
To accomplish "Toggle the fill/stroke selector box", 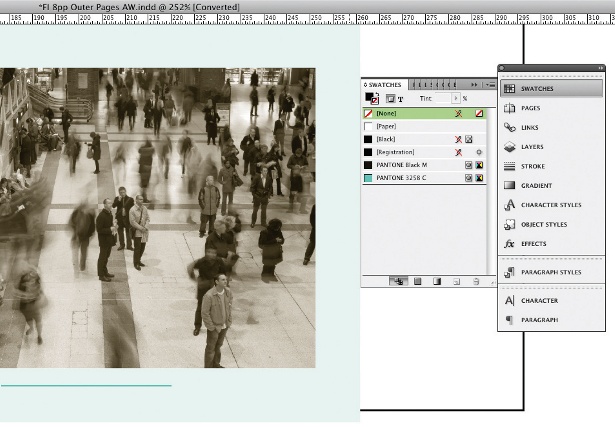I will [373, 99].
